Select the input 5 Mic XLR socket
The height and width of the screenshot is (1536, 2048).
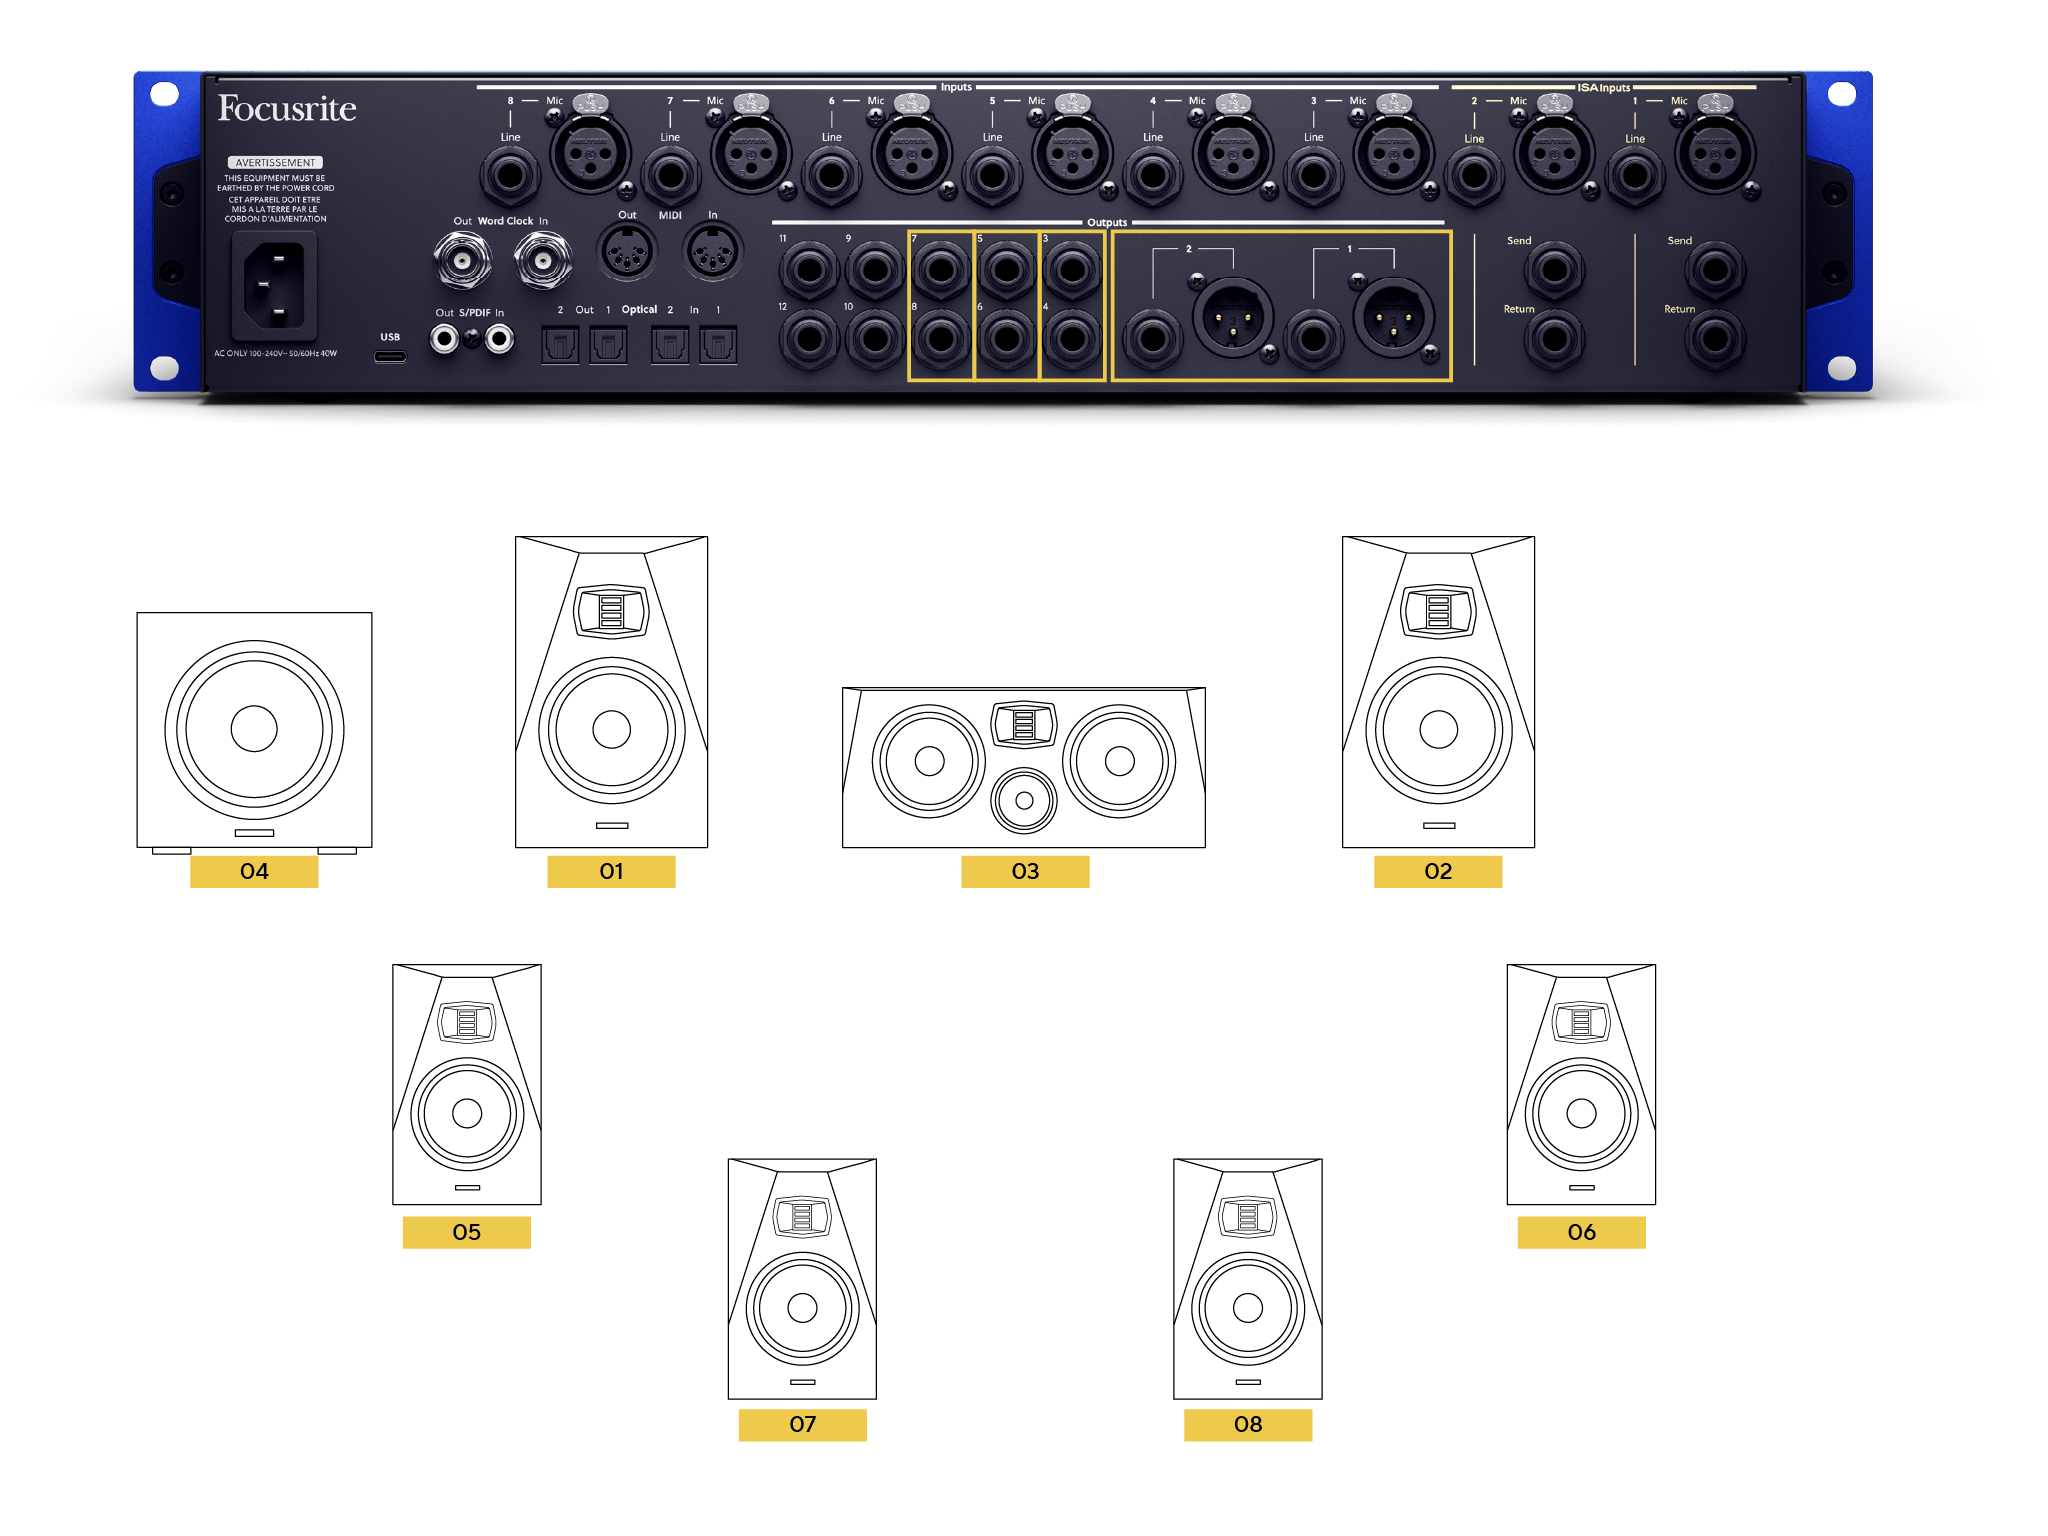click(1072, 153)
